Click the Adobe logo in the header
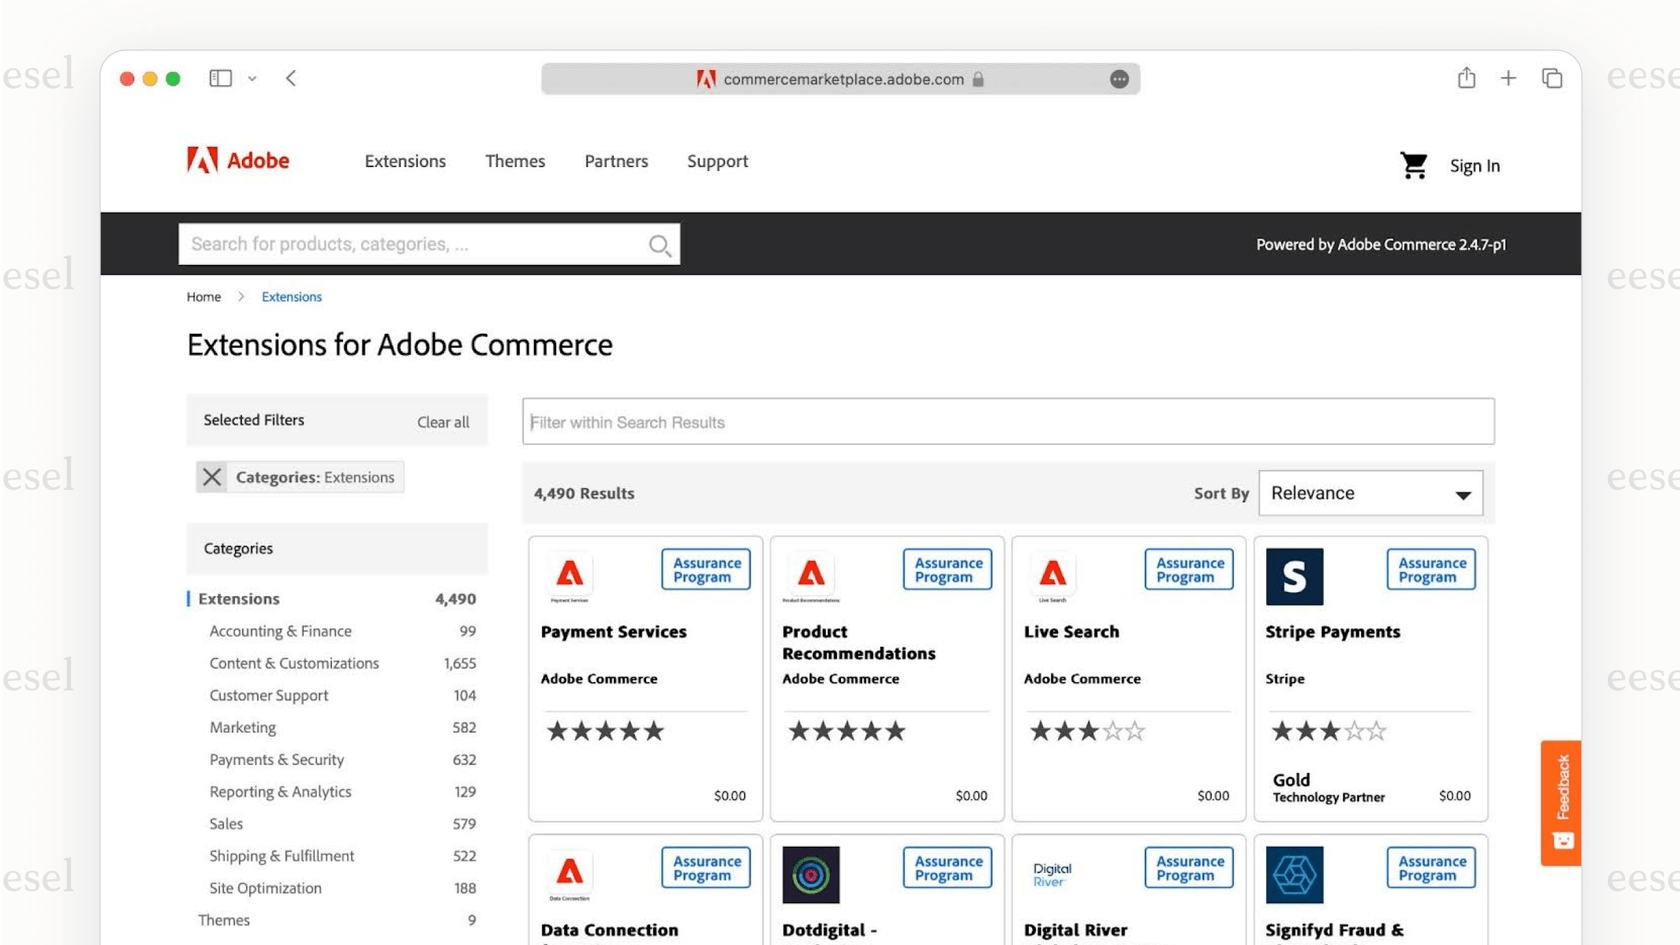 [237, 160]
